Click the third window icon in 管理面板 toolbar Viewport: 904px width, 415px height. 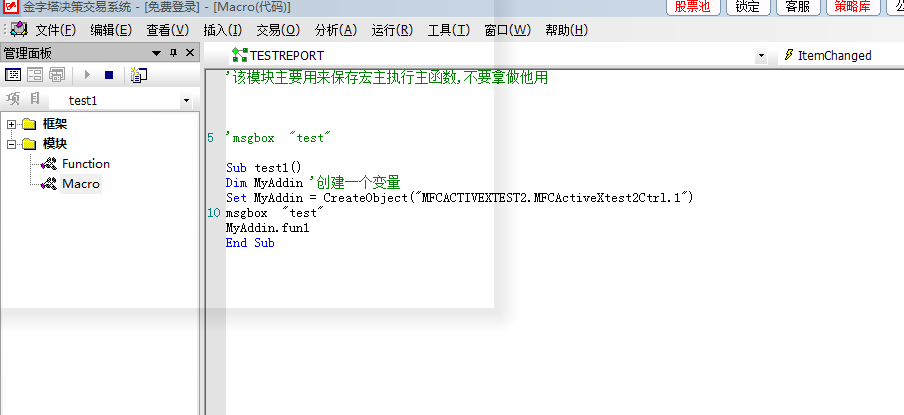57,74
